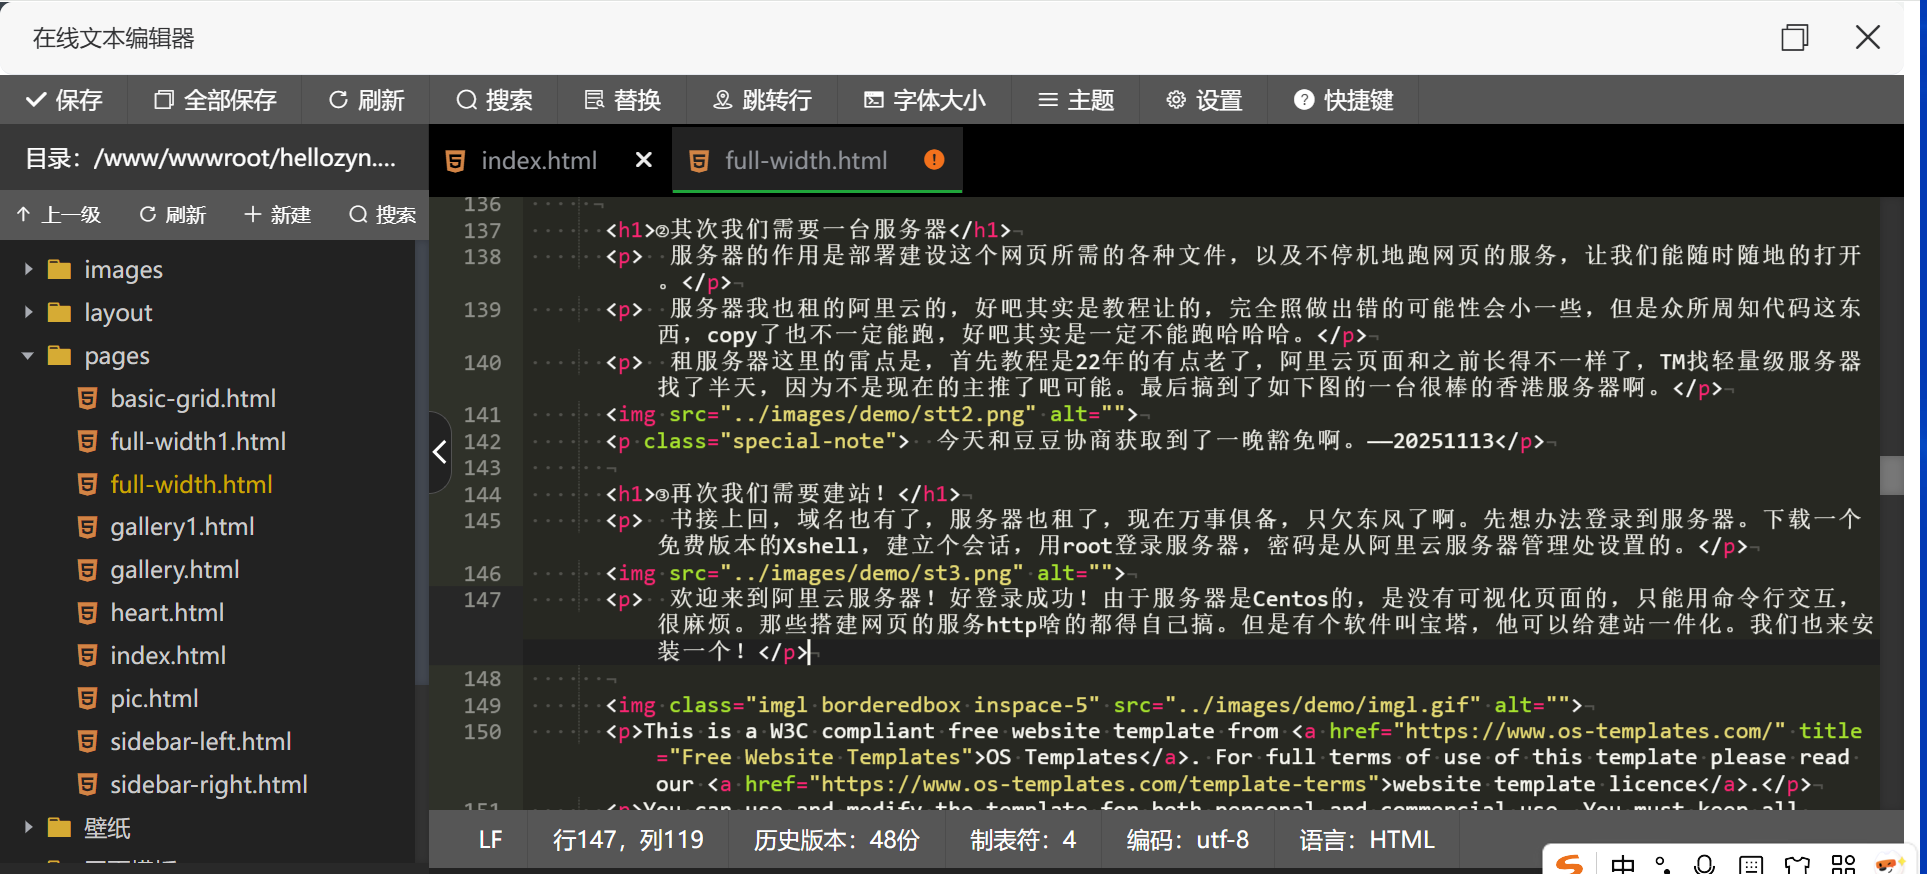The image size is (1927, 874).
Task: Open the 字体大小 font size option
Action: click(925, 100)
